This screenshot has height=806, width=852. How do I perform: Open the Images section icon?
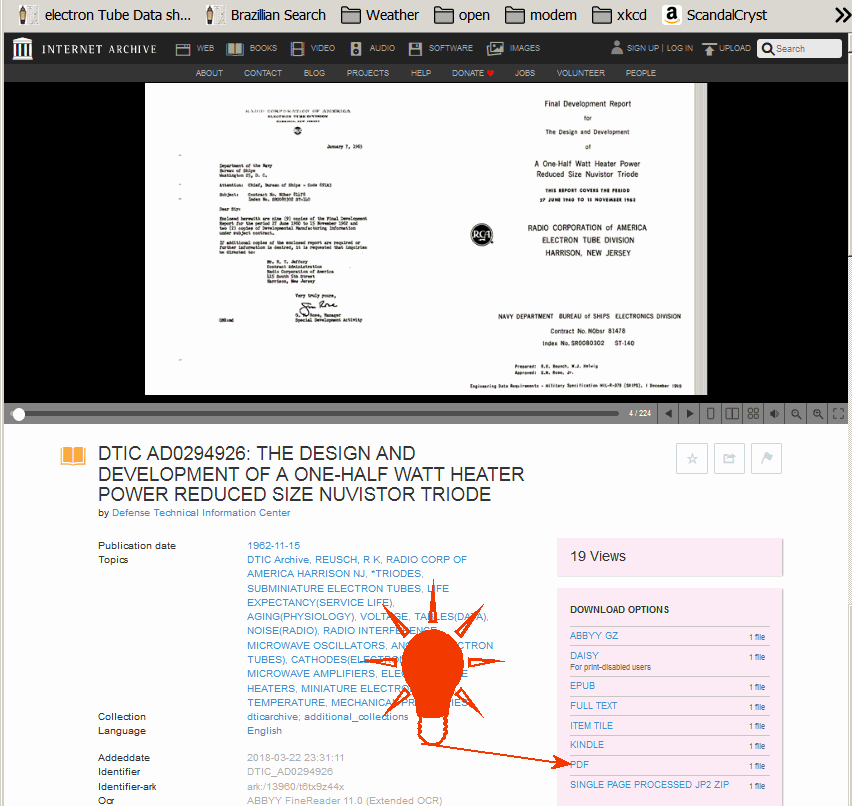pos(495,49)
